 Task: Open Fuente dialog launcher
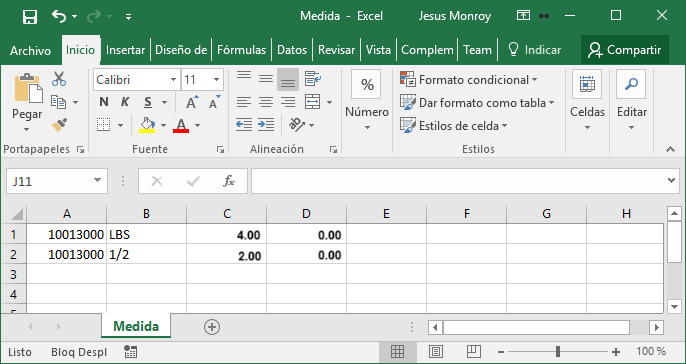pyautogui.click(x=220, y=150)
